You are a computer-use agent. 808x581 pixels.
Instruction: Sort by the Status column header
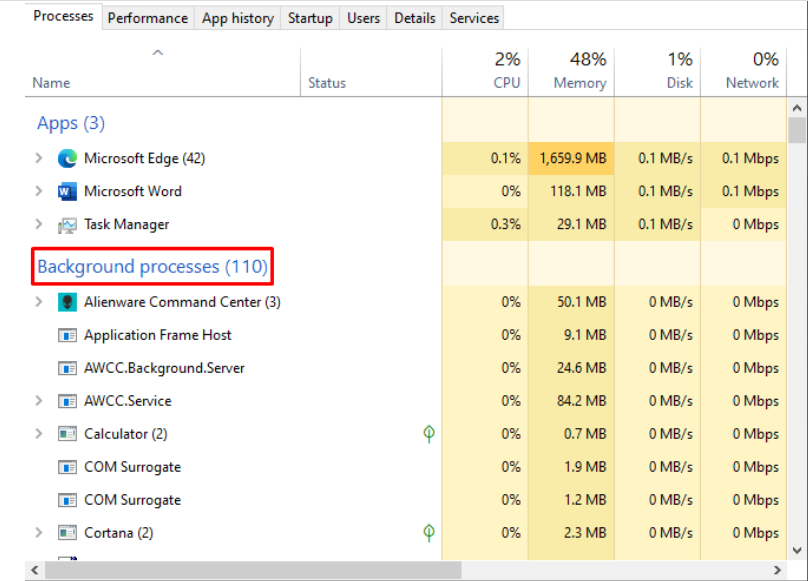point(371,72)
